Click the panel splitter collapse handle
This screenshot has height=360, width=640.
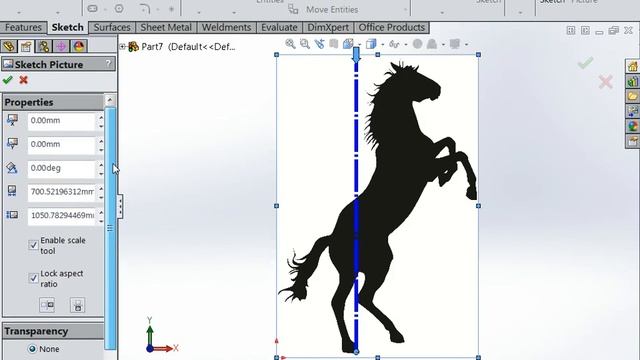pos(120,206)
